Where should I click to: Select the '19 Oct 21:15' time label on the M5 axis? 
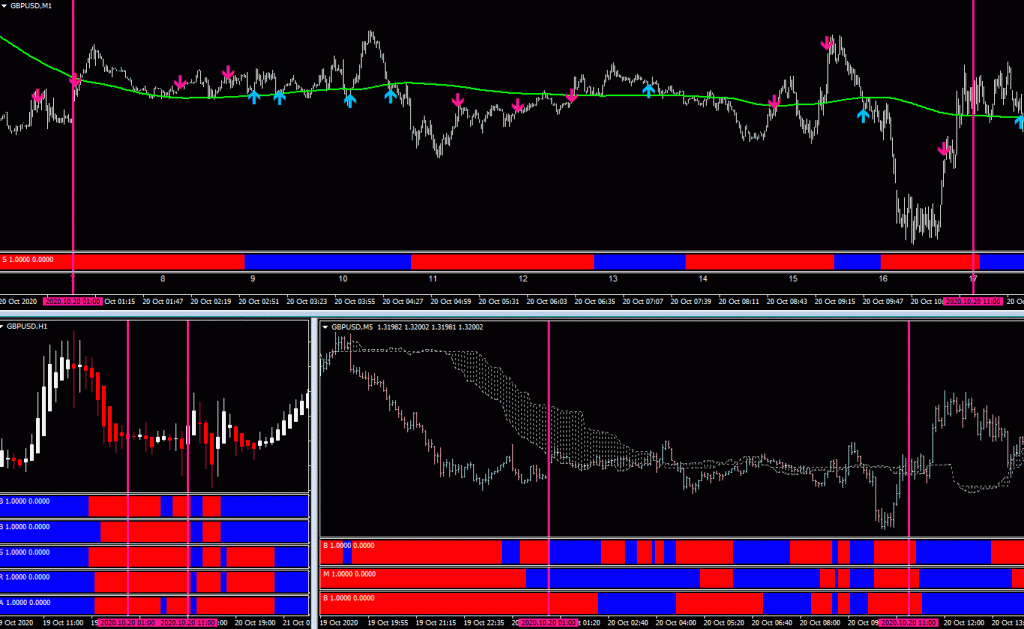[435, 623]
